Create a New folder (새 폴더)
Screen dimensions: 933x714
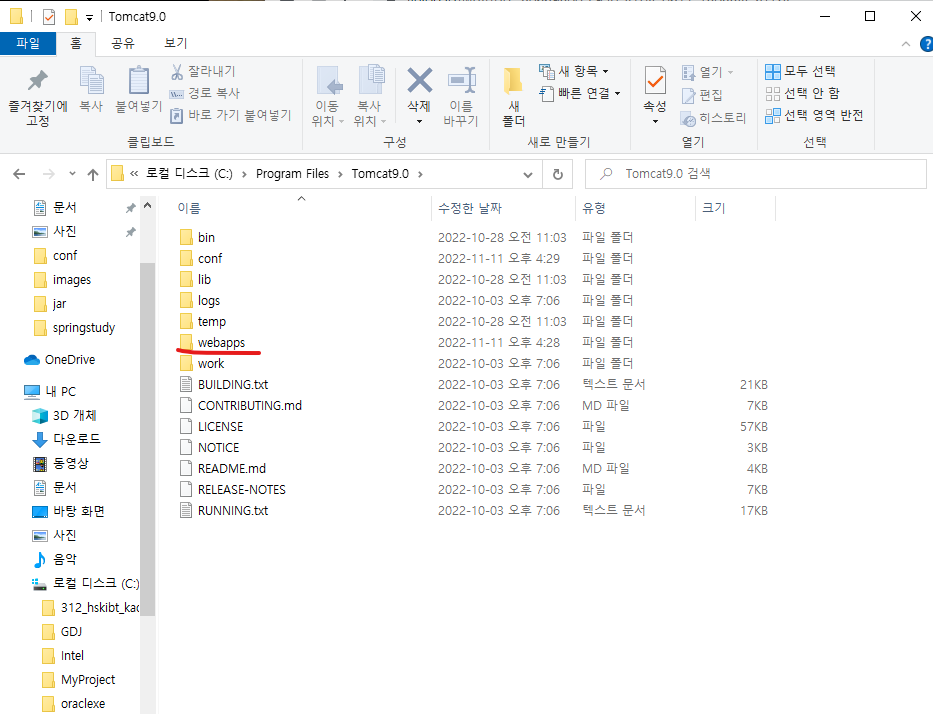click(514, 96)
